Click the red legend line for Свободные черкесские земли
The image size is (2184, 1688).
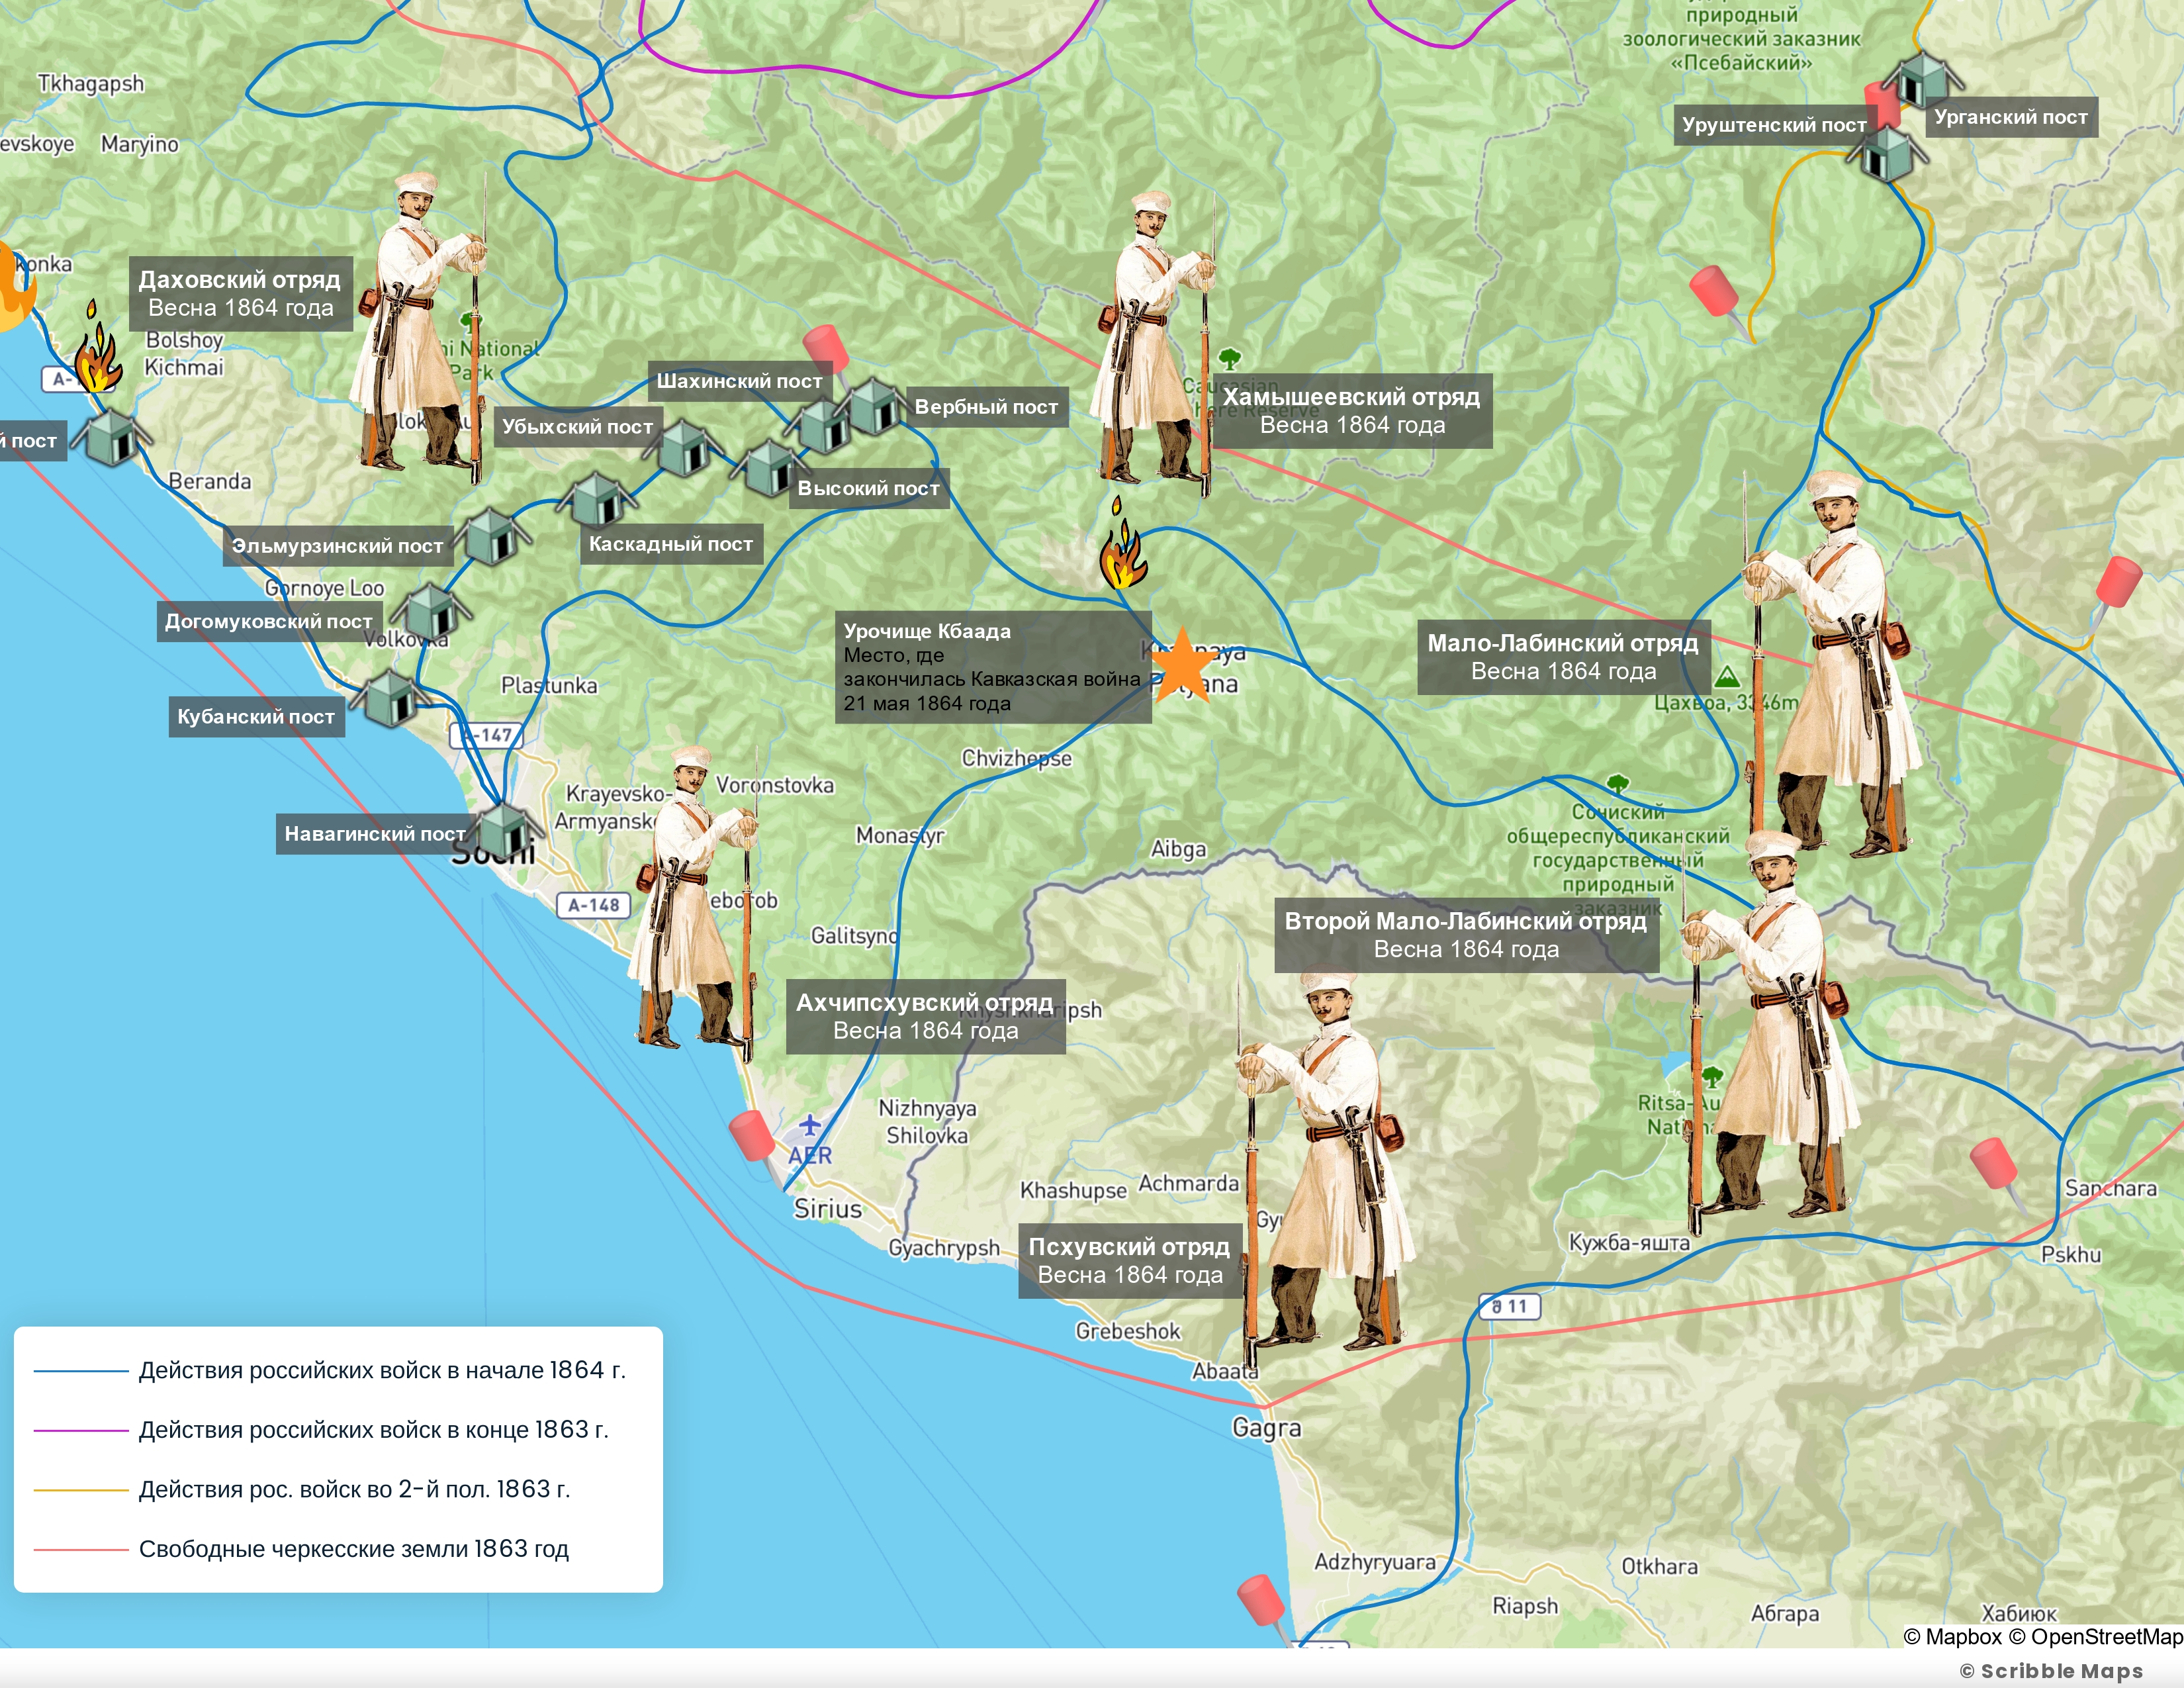[x=81, y=1550]
